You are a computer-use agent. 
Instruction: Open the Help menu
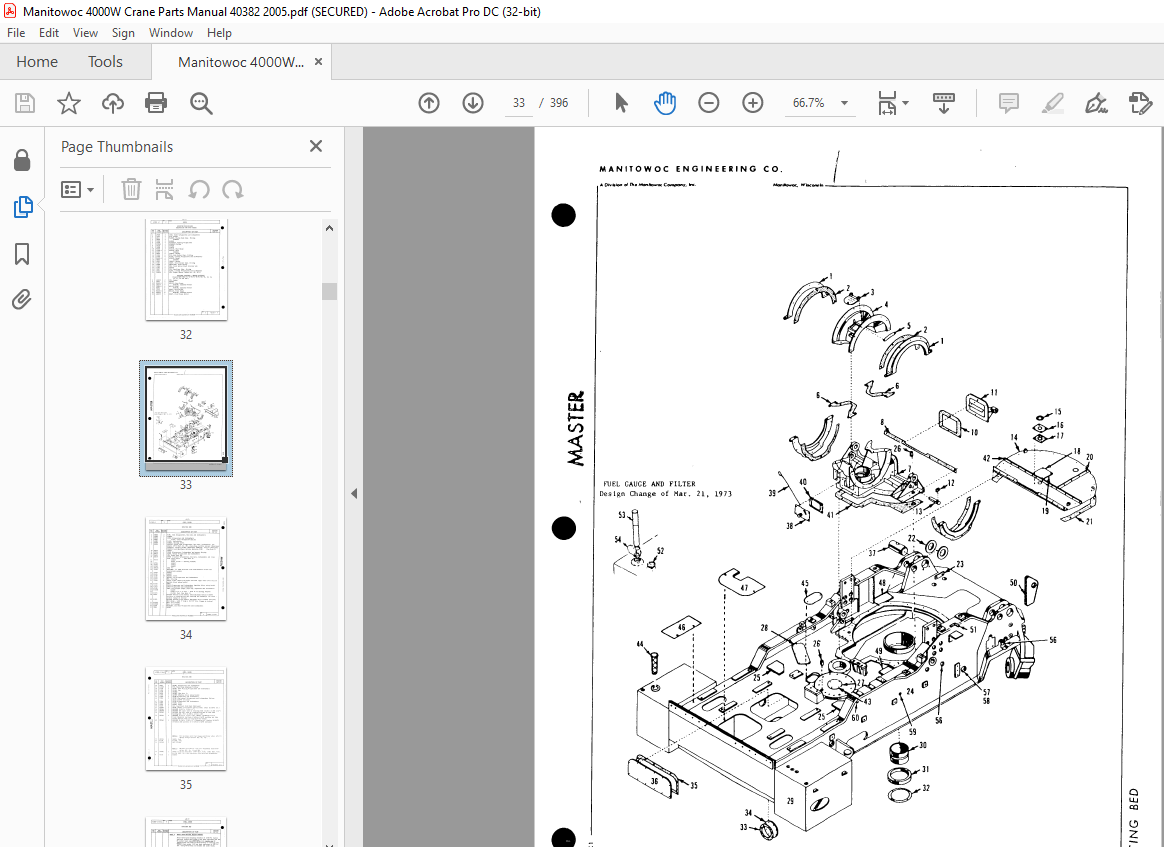219,33
